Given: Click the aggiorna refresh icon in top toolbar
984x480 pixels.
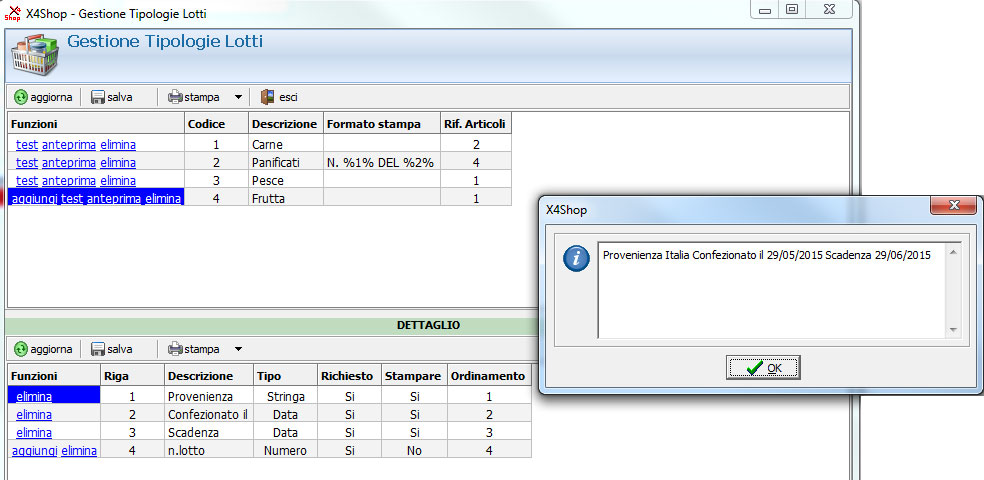Looking at the screenshot, I should coord(21,97).
